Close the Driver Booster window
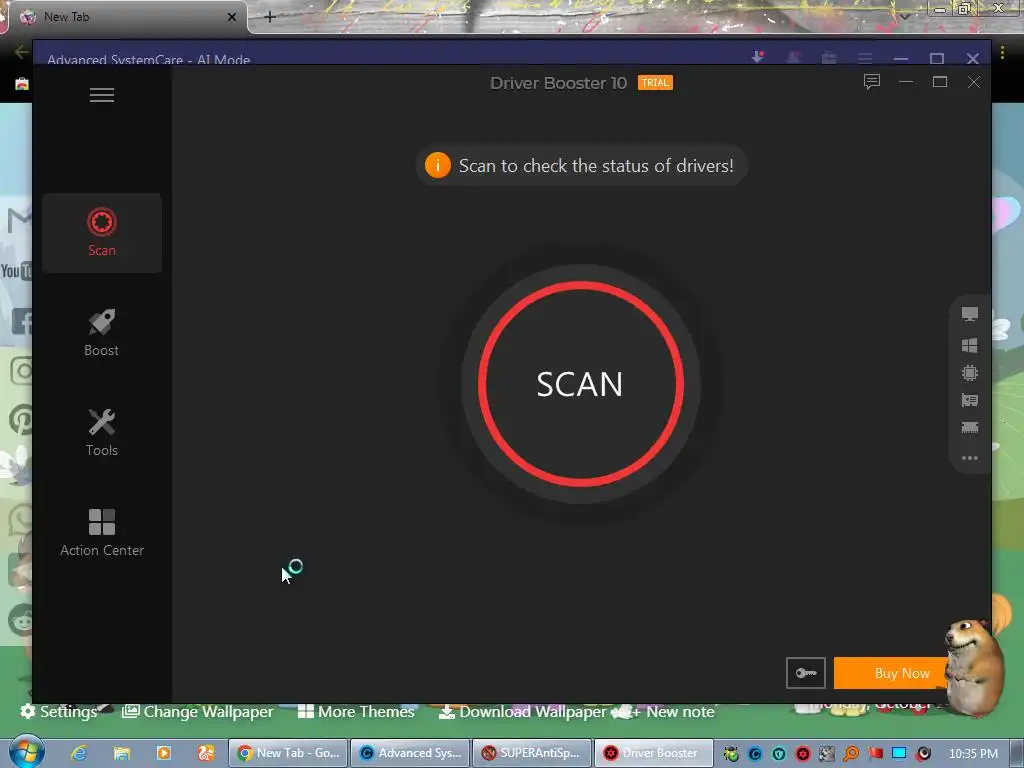The image size is (1024, 768). 974,82
